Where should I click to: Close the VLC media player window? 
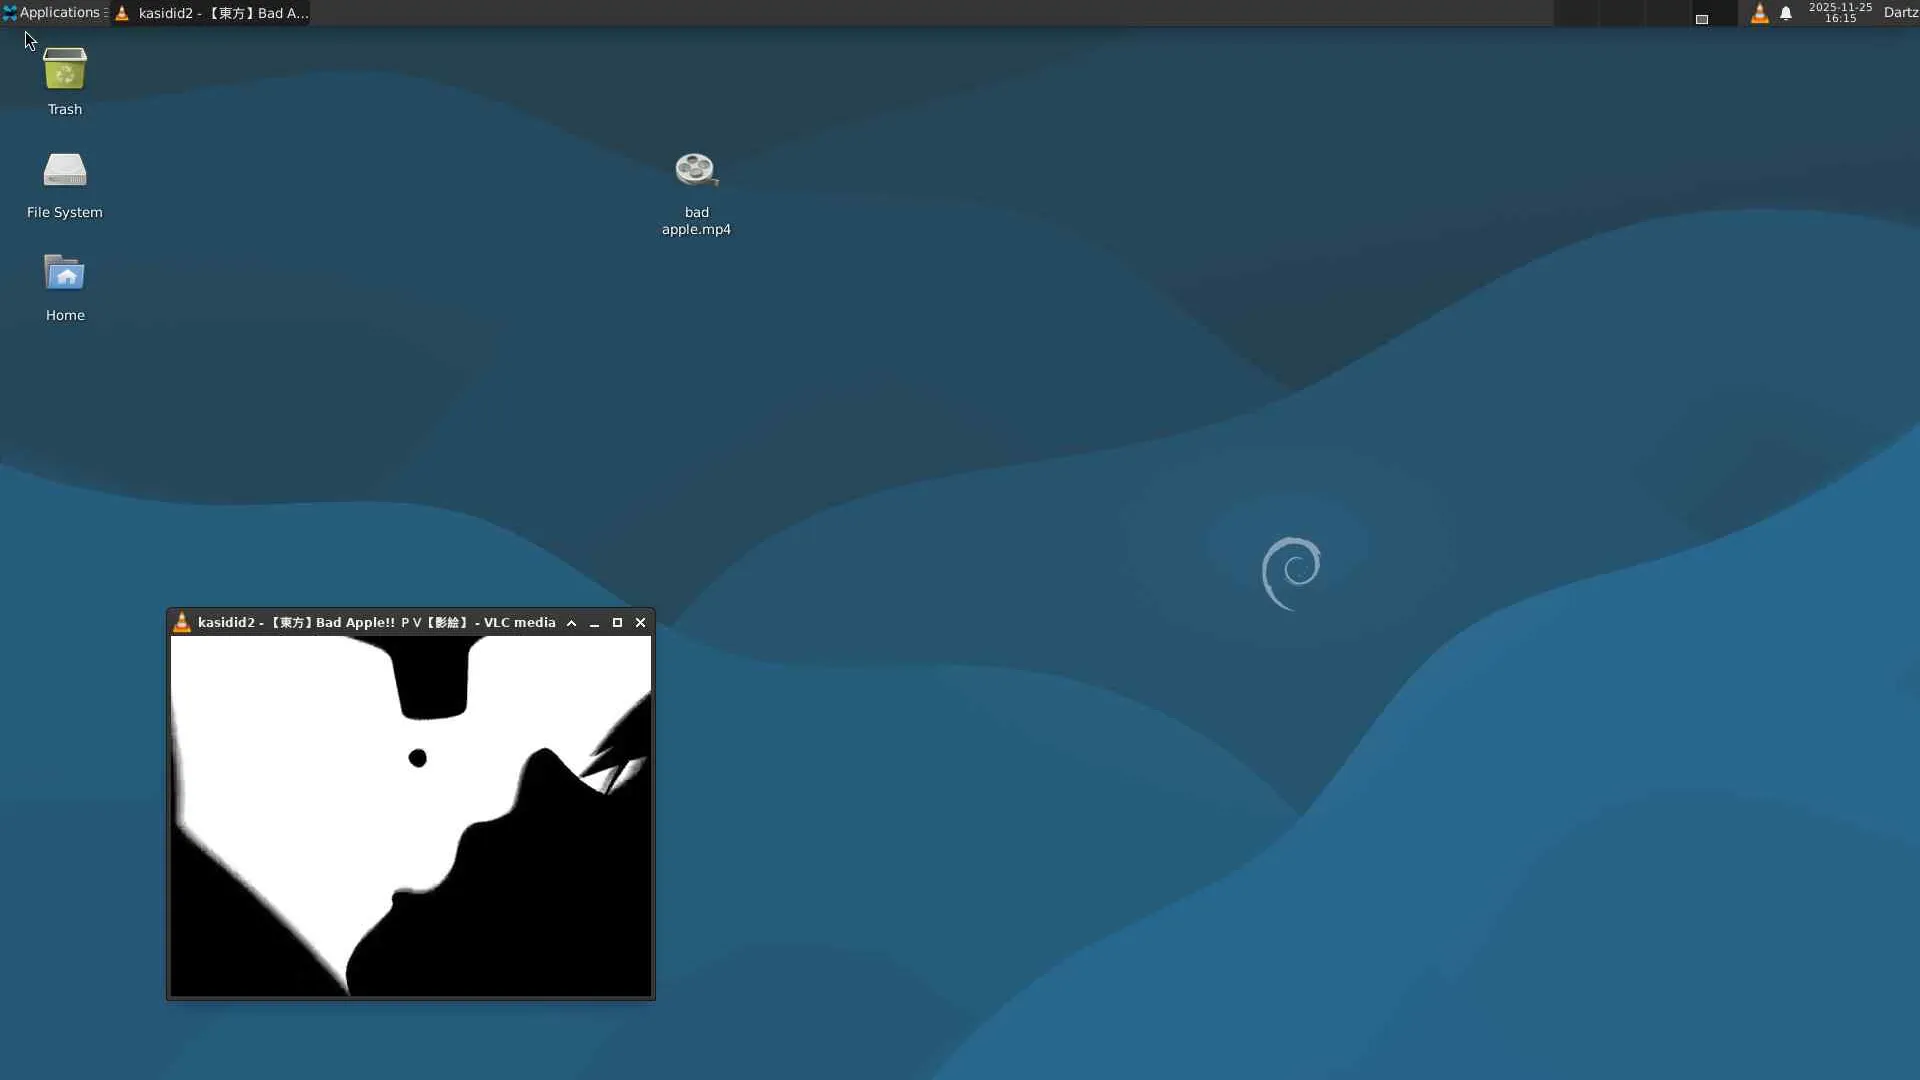641,623
